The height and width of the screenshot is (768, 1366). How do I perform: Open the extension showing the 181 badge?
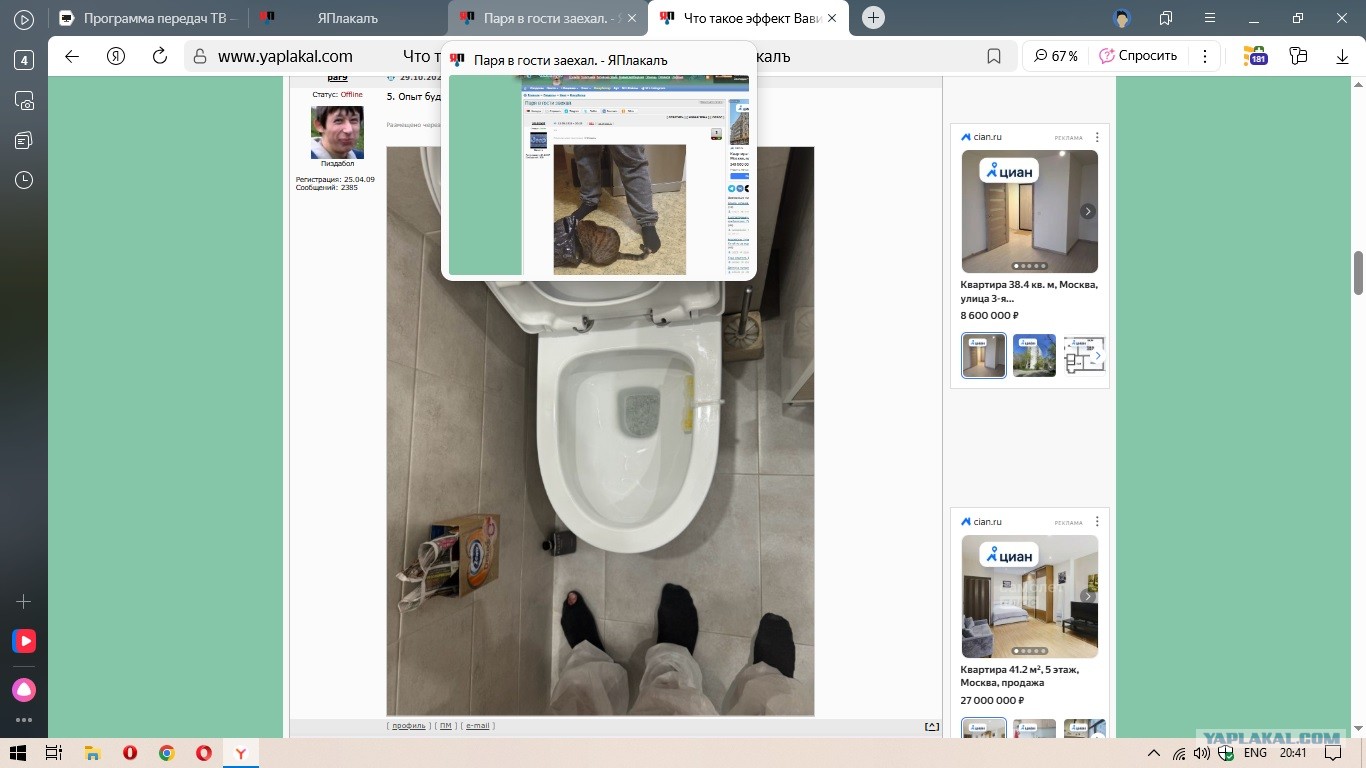tap(1255, 56)
